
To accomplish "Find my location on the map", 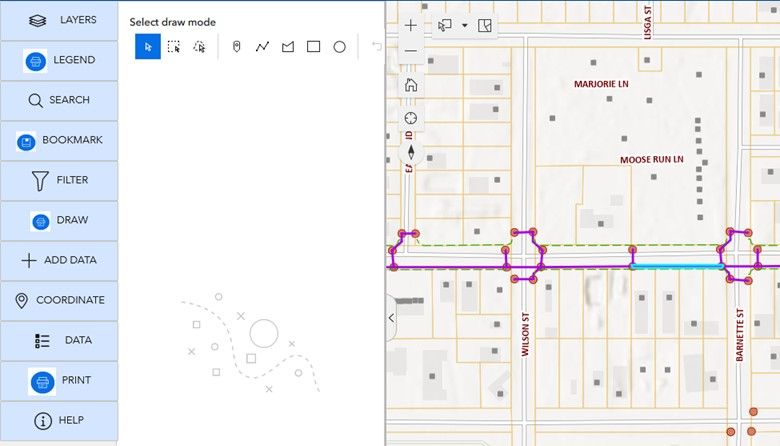I will pos(411,118).
